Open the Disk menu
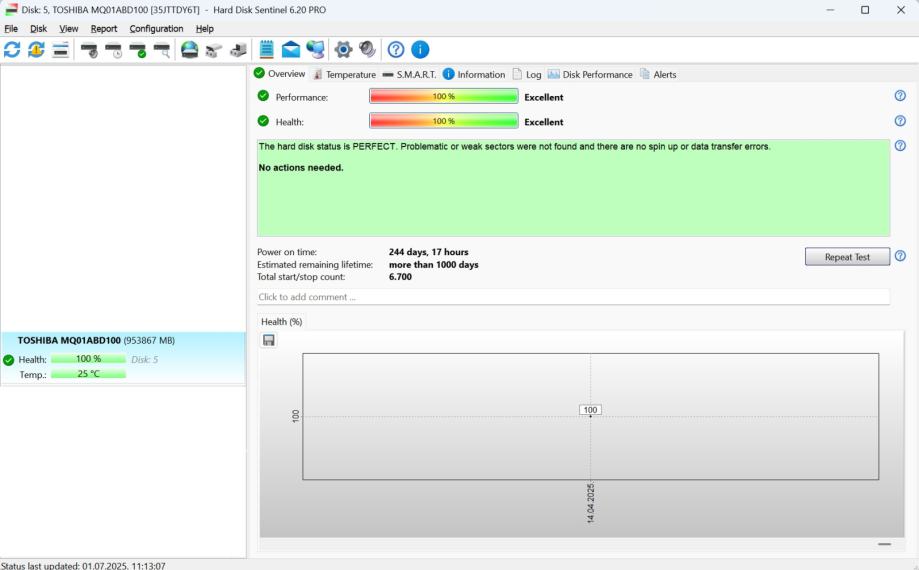919x570 pixels. tap(39, 29)
